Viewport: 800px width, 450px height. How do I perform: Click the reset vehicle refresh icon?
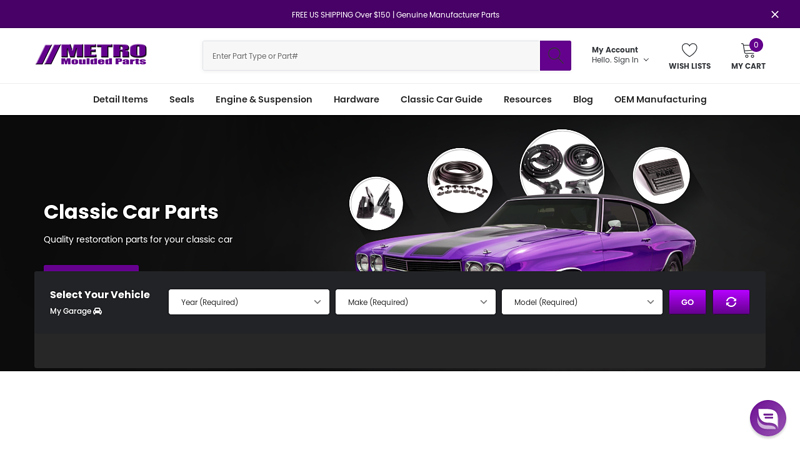[x=731, y=302]
